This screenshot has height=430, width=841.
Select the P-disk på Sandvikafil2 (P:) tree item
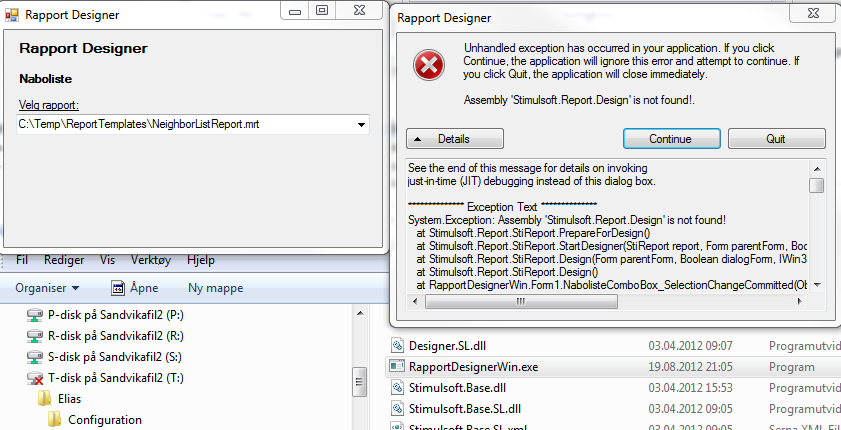(116, 315)
